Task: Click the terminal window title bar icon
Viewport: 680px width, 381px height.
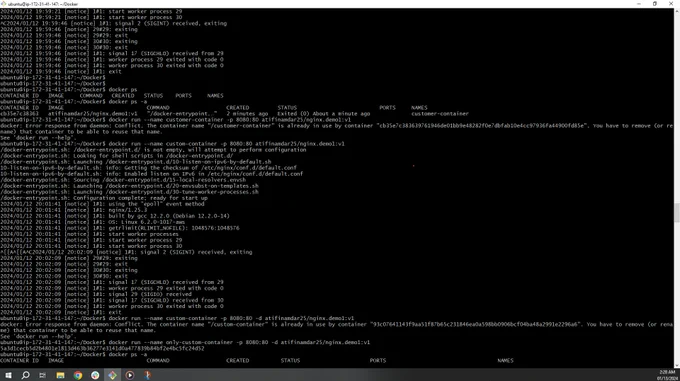Action: click(3, 3)
